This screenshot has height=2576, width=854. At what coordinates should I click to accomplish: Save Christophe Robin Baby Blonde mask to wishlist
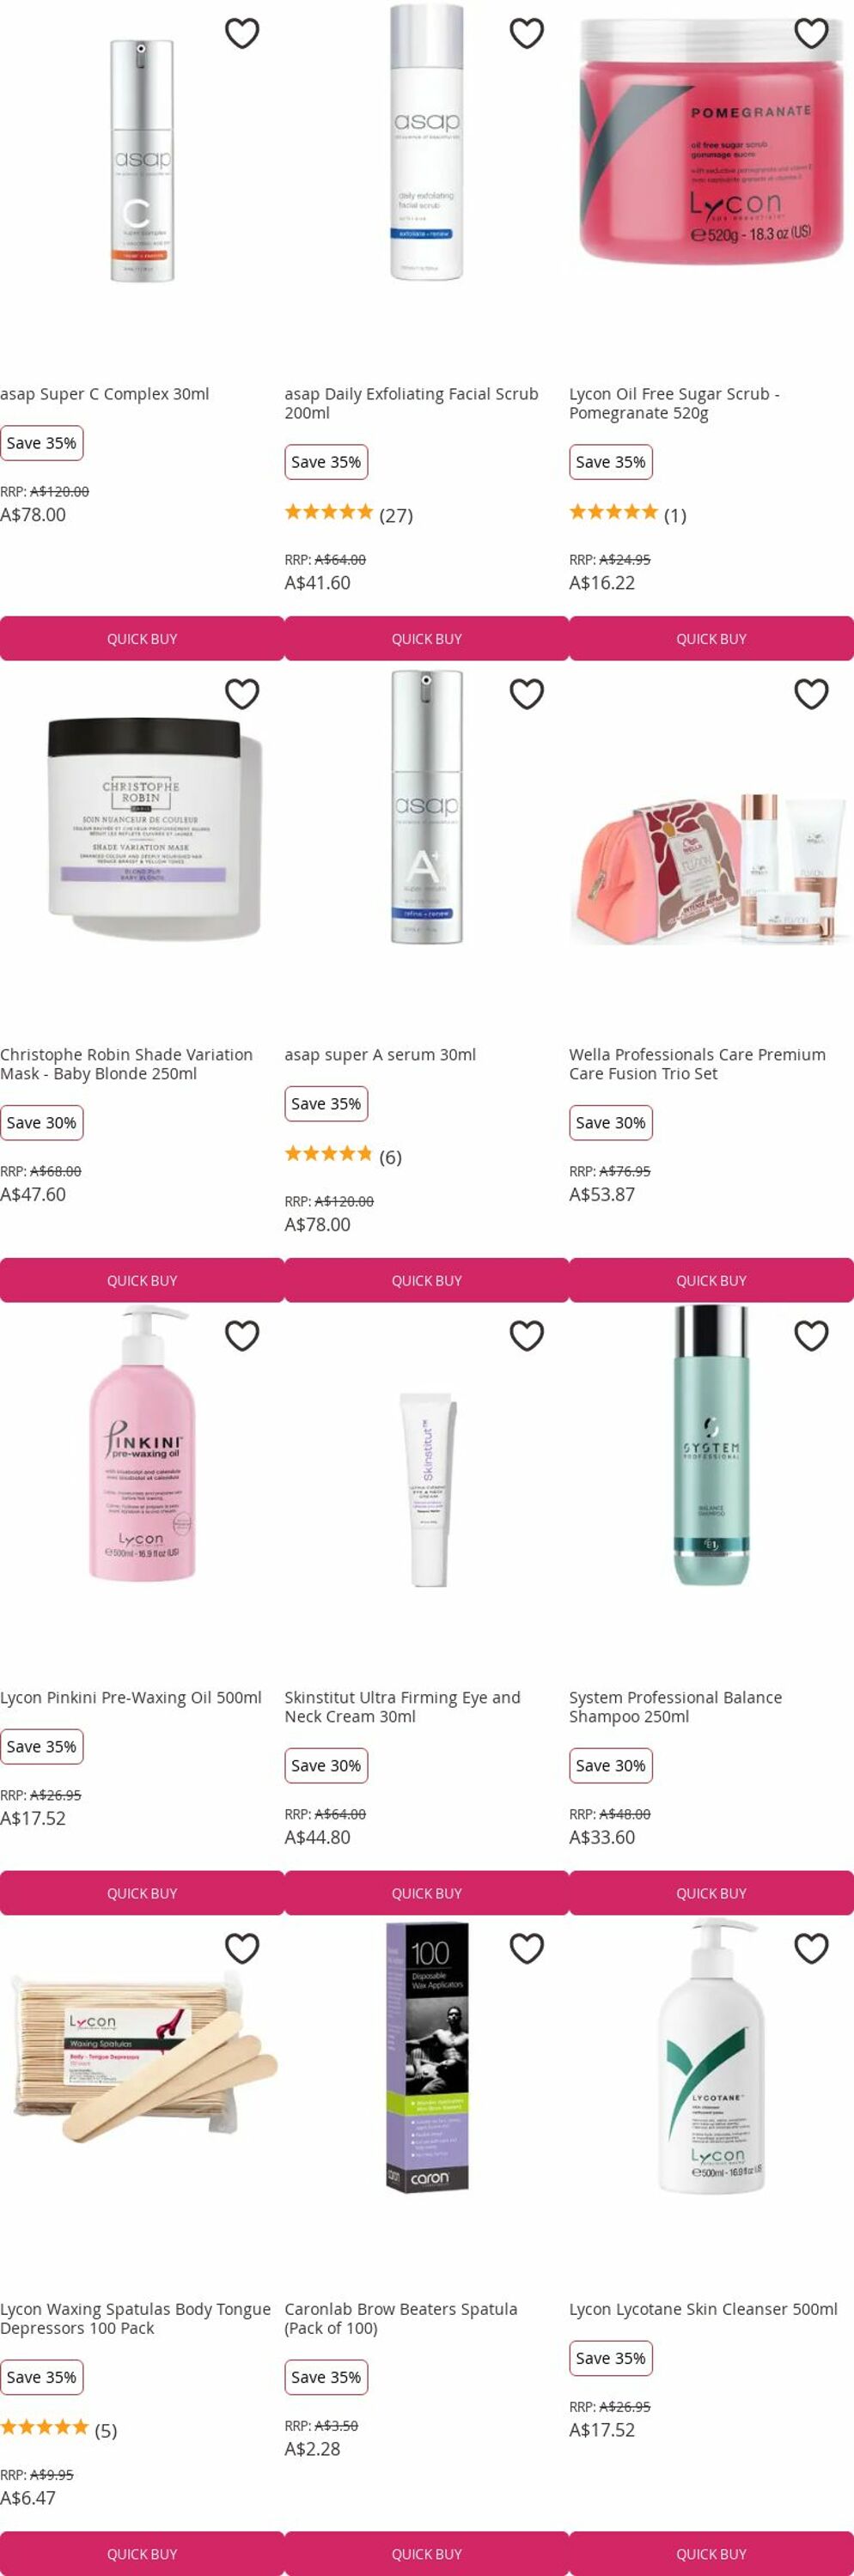tap(242, 693)
